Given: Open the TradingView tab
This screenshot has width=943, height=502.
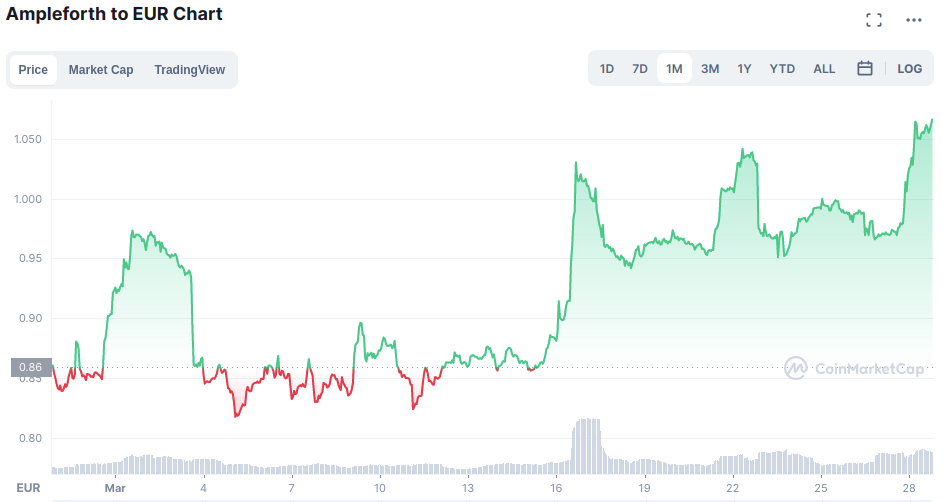Looking at the screenshot, I should pyautogui.click(x=189, y=70).
